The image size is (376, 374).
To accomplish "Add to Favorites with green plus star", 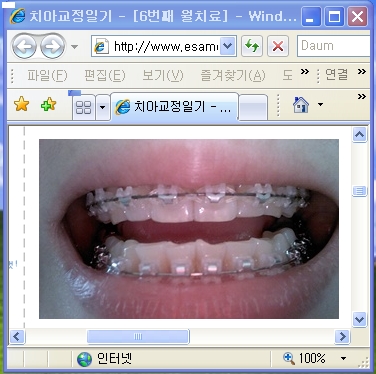I will click(48, 105).
